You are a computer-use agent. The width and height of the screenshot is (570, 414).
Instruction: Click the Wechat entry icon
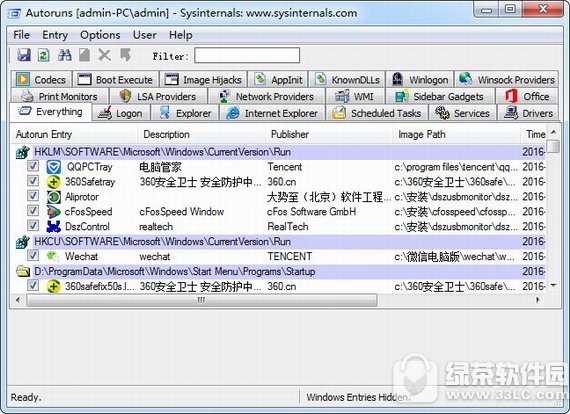click(x=53, y=256)
